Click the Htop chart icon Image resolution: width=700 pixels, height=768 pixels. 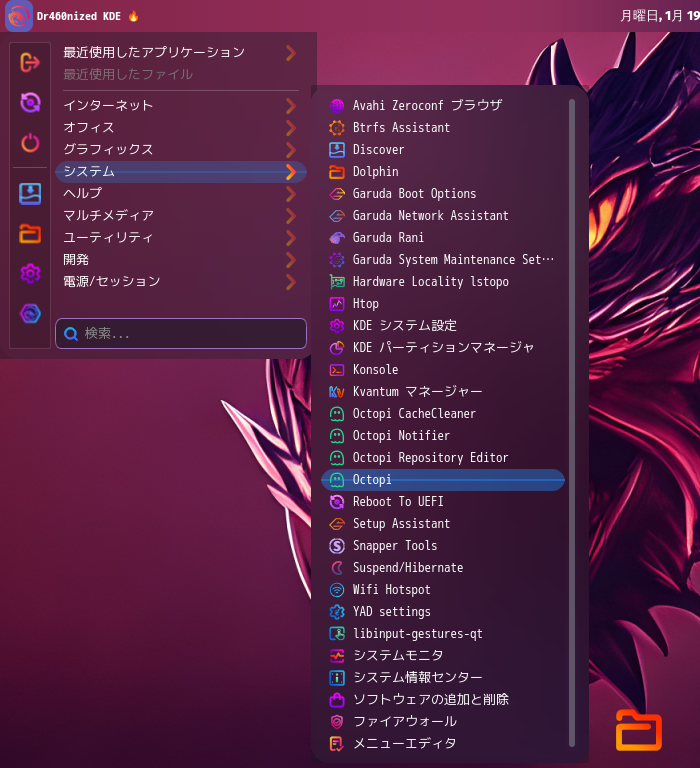(337, 304)
